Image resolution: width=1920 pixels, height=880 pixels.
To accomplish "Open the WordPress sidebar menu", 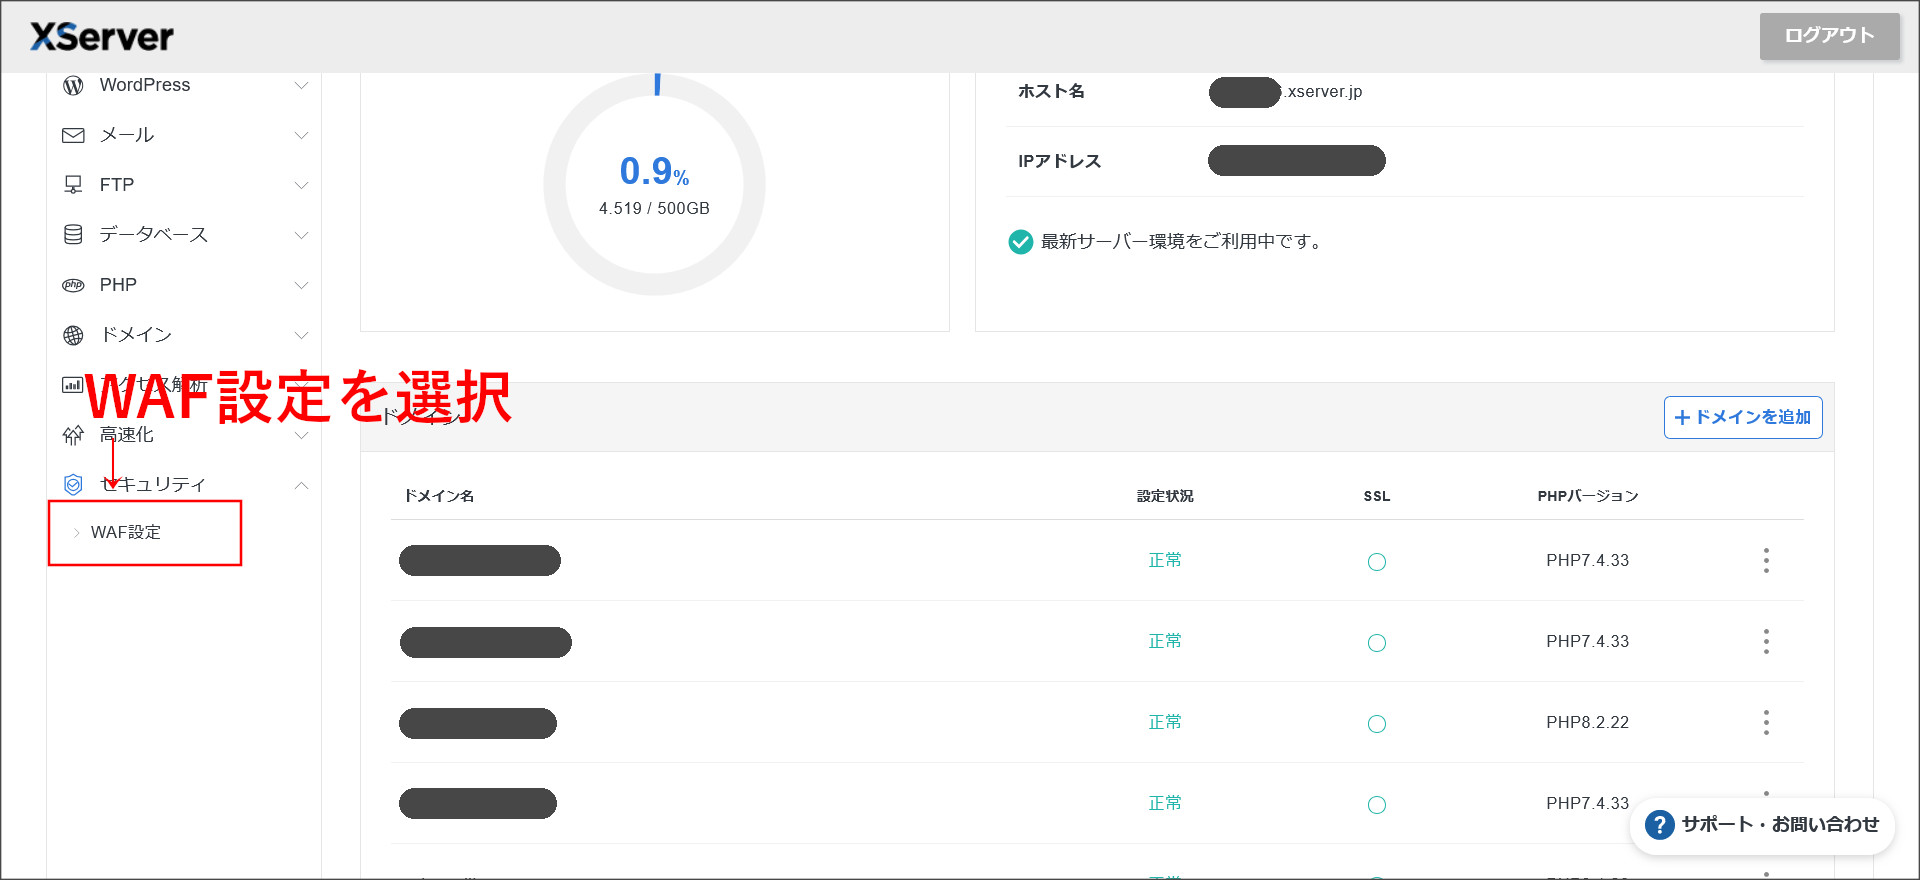I will 185,86.
